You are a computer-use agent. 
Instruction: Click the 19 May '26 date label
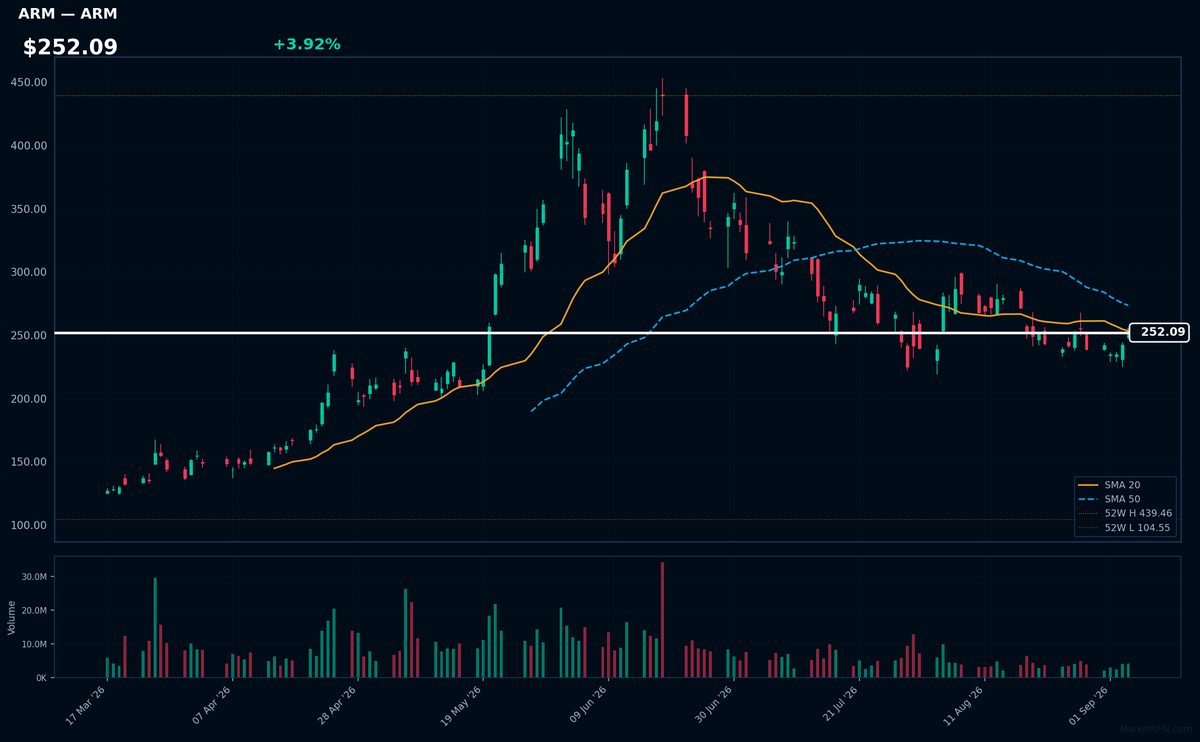click(461, 706)
